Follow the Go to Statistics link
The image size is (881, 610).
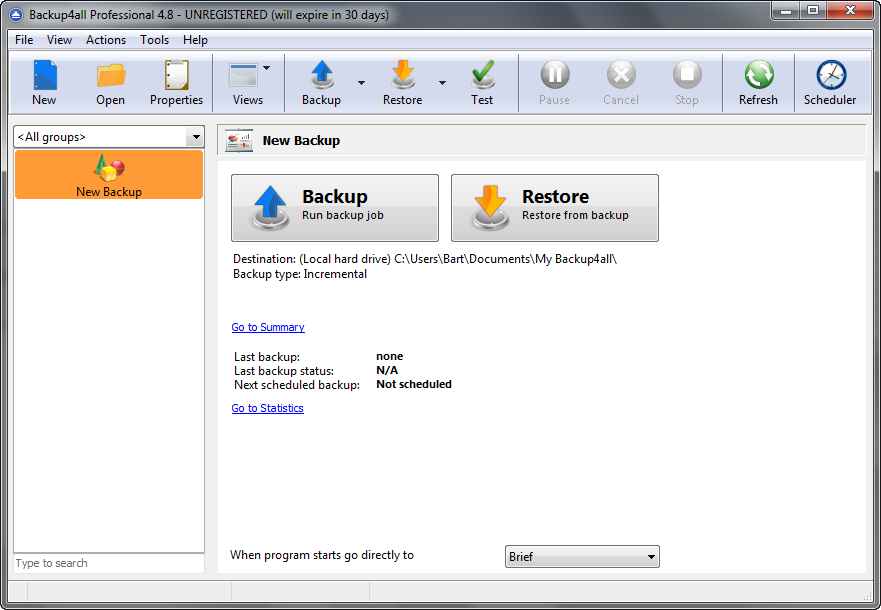click(267, 408)
